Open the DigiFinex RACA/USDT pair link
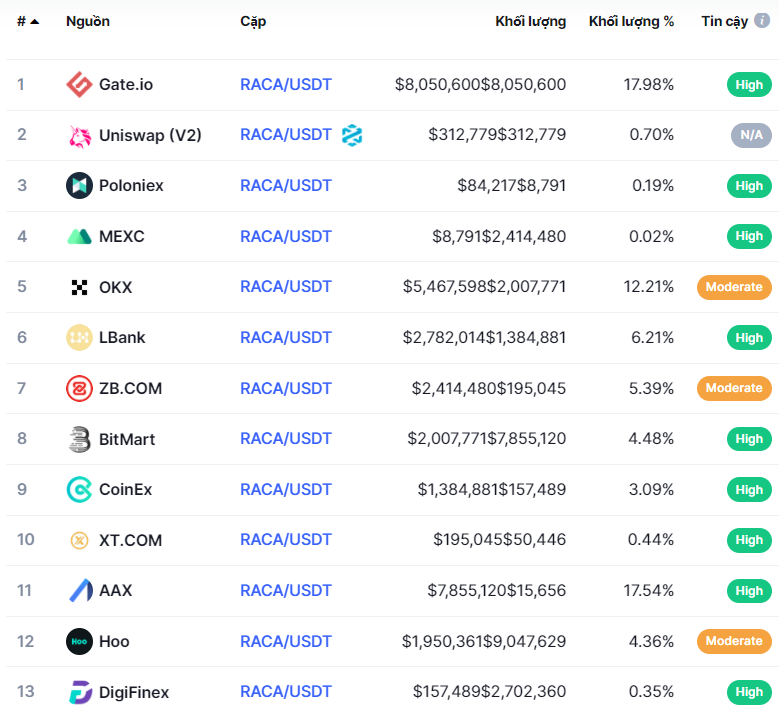The height and width of the screenshot is (708, 779). 286,692
